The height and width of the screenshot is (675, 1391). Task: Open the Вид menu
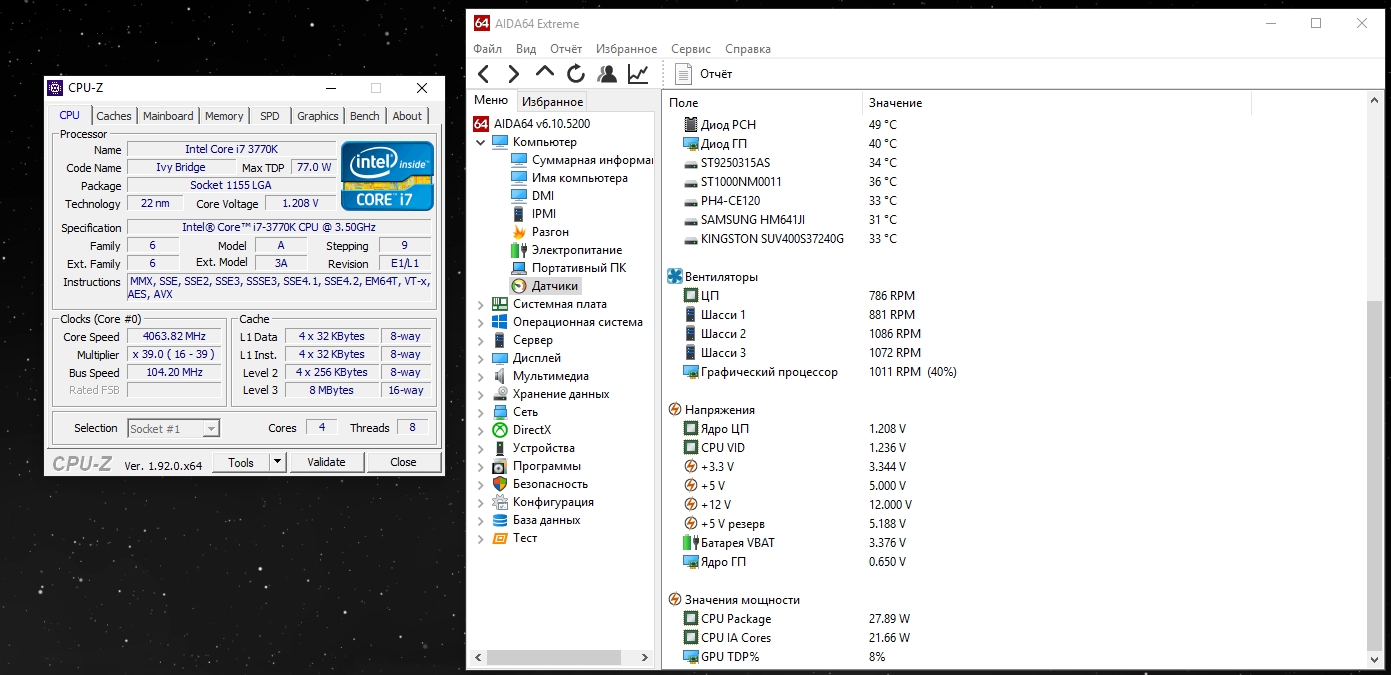pos(526,49)
